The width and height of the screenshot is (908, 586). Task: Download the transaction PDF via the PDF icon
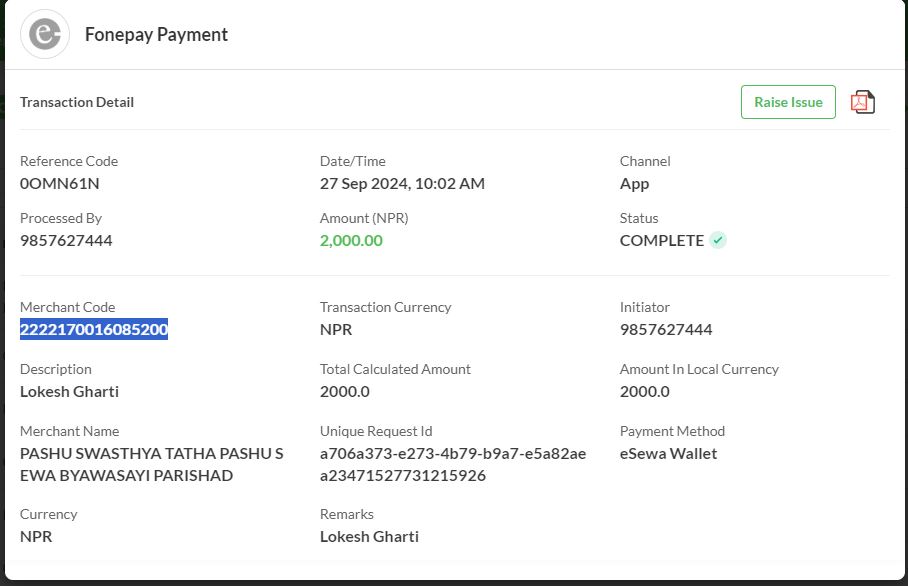click(862, 102)
